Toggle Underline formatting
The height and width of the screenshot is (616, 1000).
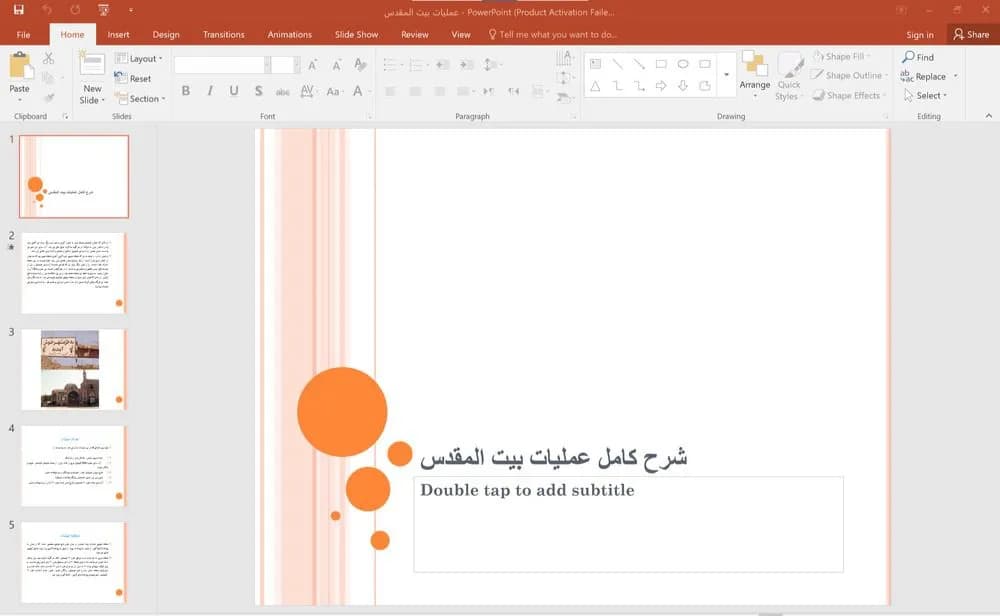(x=234, y=91)
